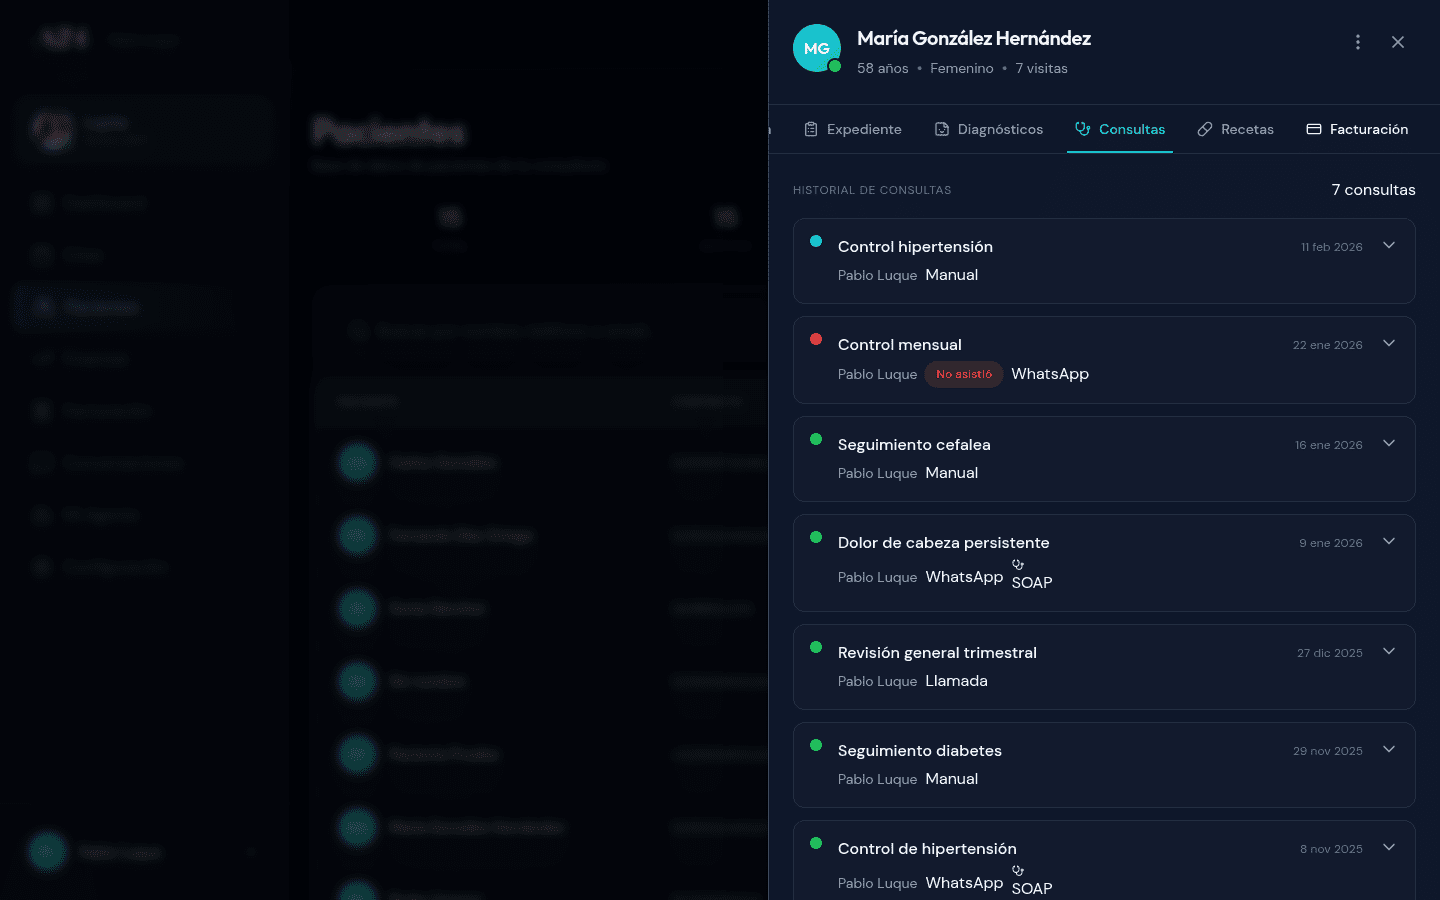This screenshot has height=900, width=1440.
Task: Click the stethoscope icon on the Consultas tab
Action: click(x=1081, y=129)
